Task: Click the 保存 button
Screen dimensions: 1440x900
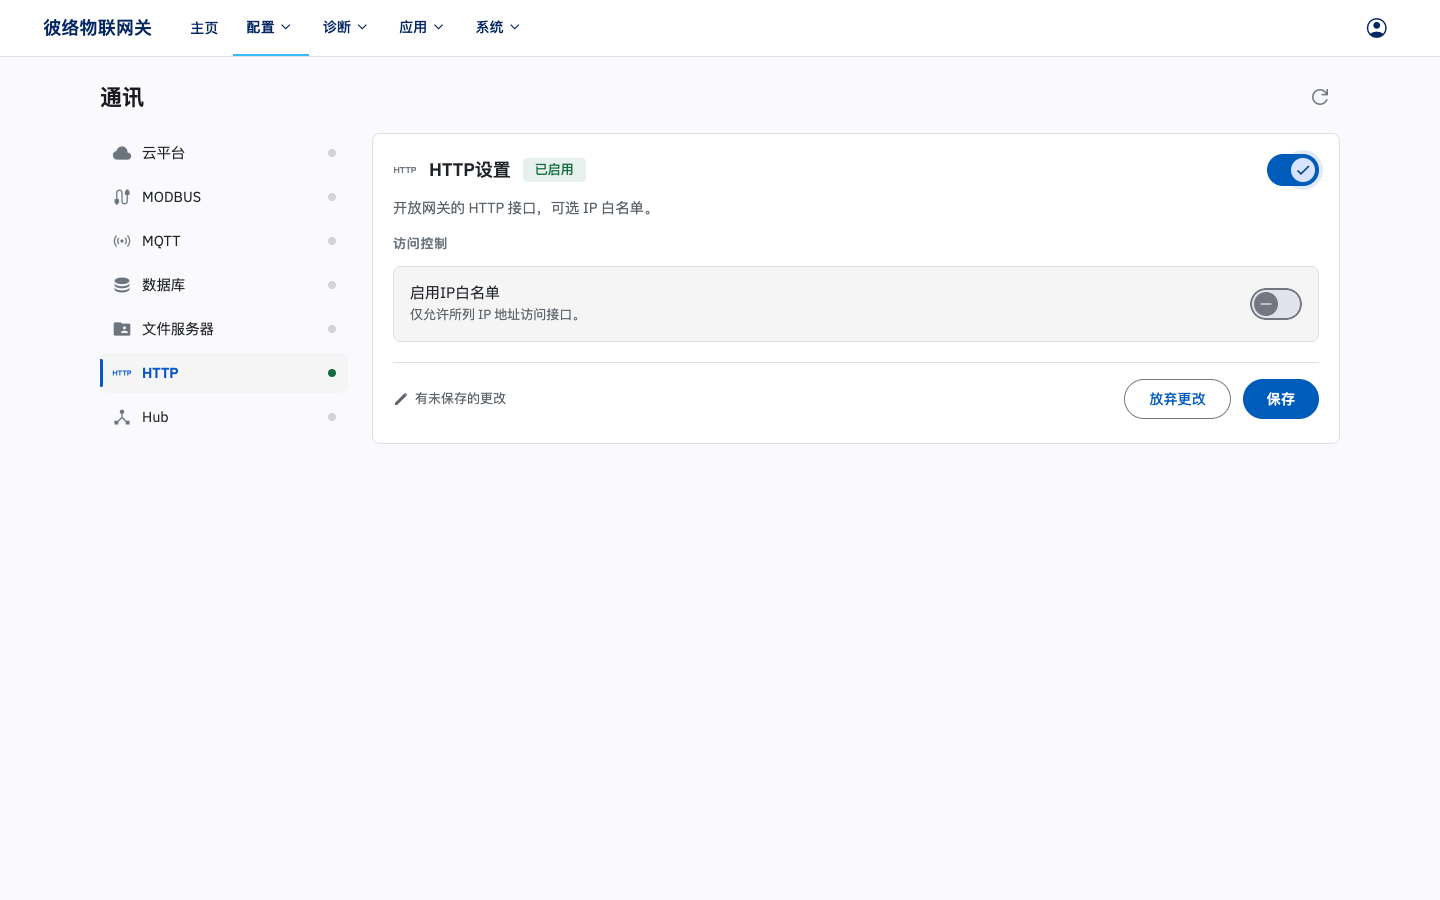Action: [x=1281, y=399]
